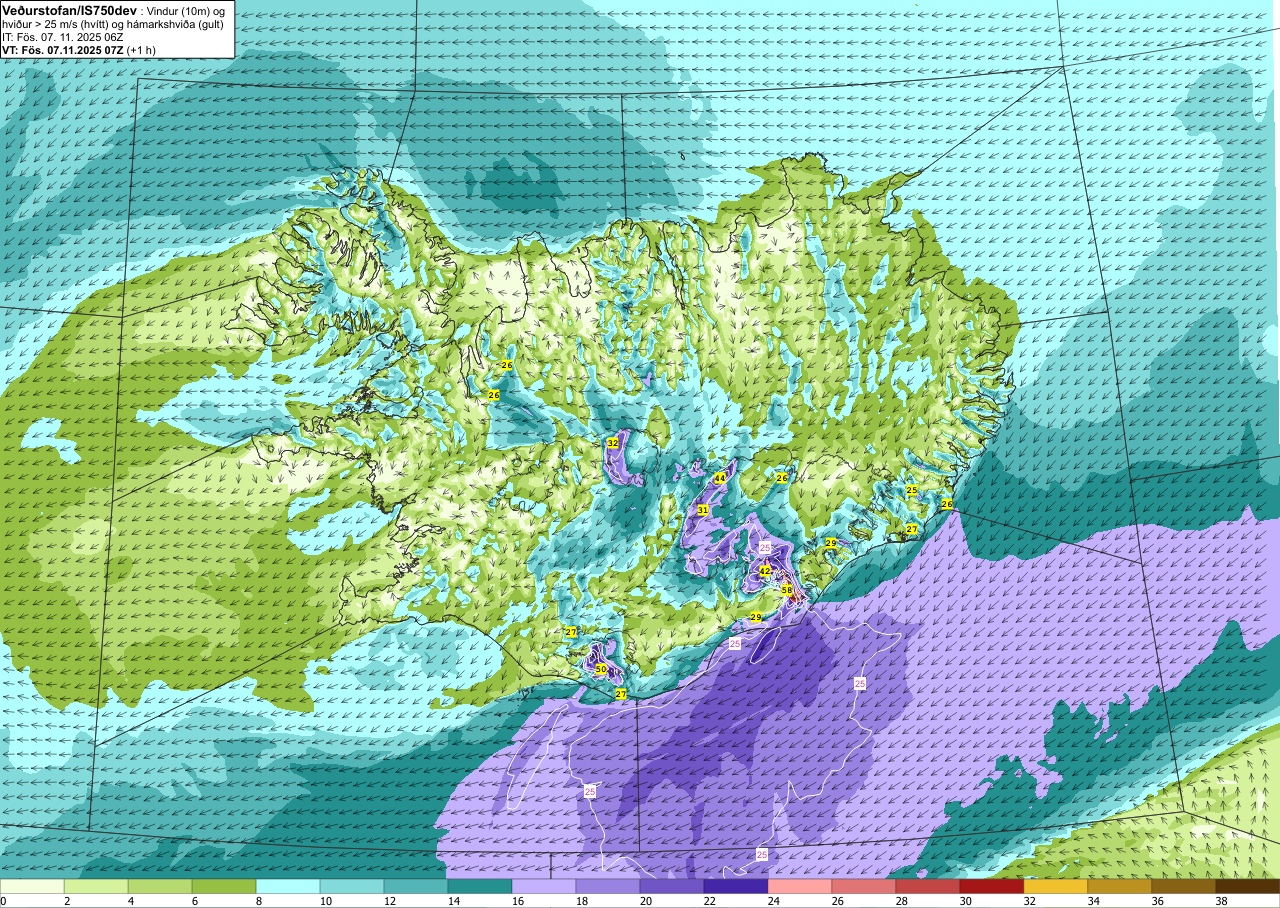1280x908 pixels.
Task: Click the legend scale number 38
Action: [x=1222, y=901]
